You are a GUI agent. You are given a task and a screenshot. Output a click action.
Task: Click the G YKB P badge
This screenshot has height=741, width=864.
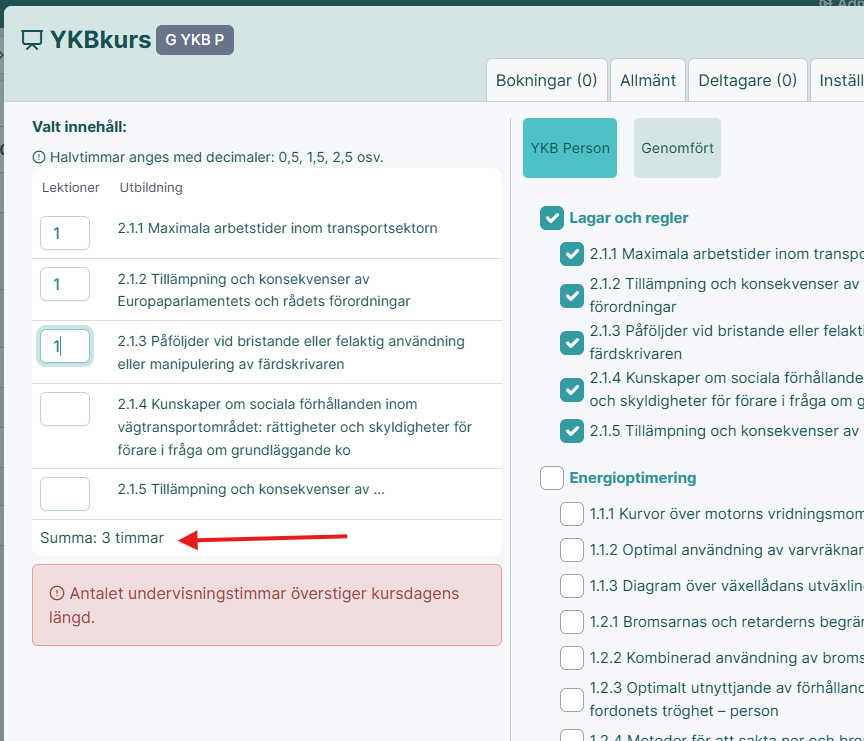click(x=194, y=40)
